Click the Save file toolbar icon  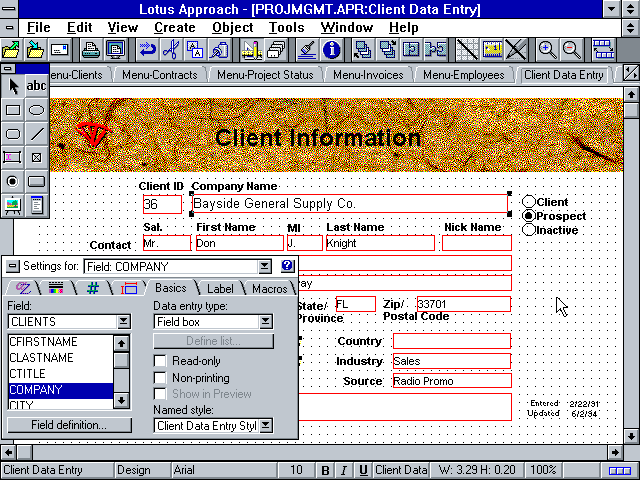coord(36,50)
